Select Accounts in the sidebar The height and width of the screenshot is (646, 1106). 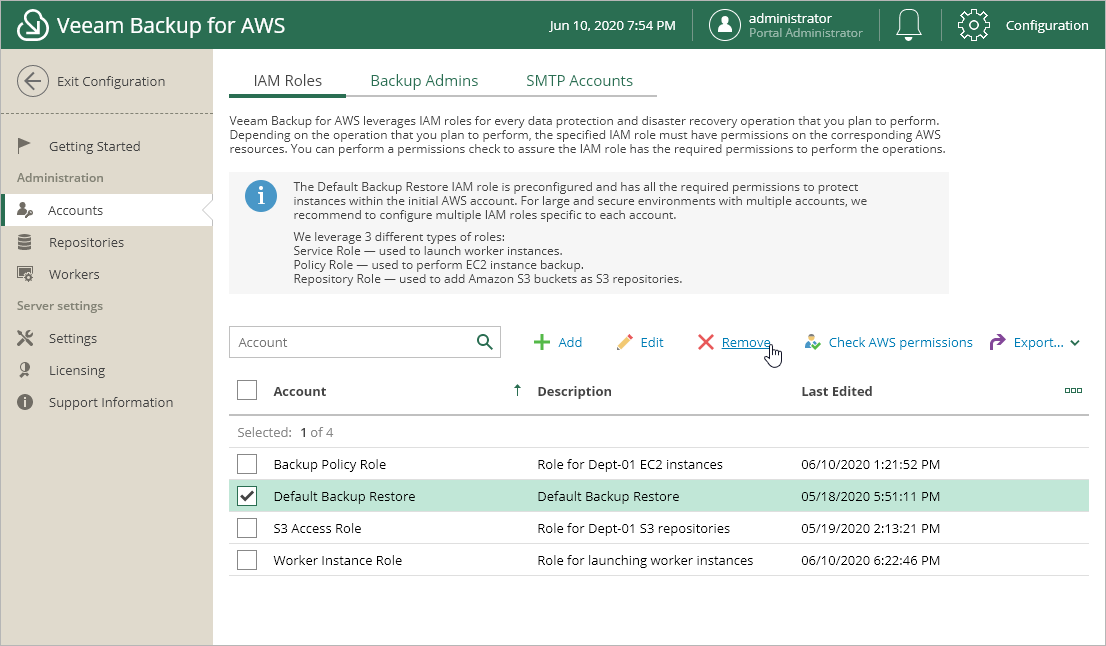pos(107,210)
